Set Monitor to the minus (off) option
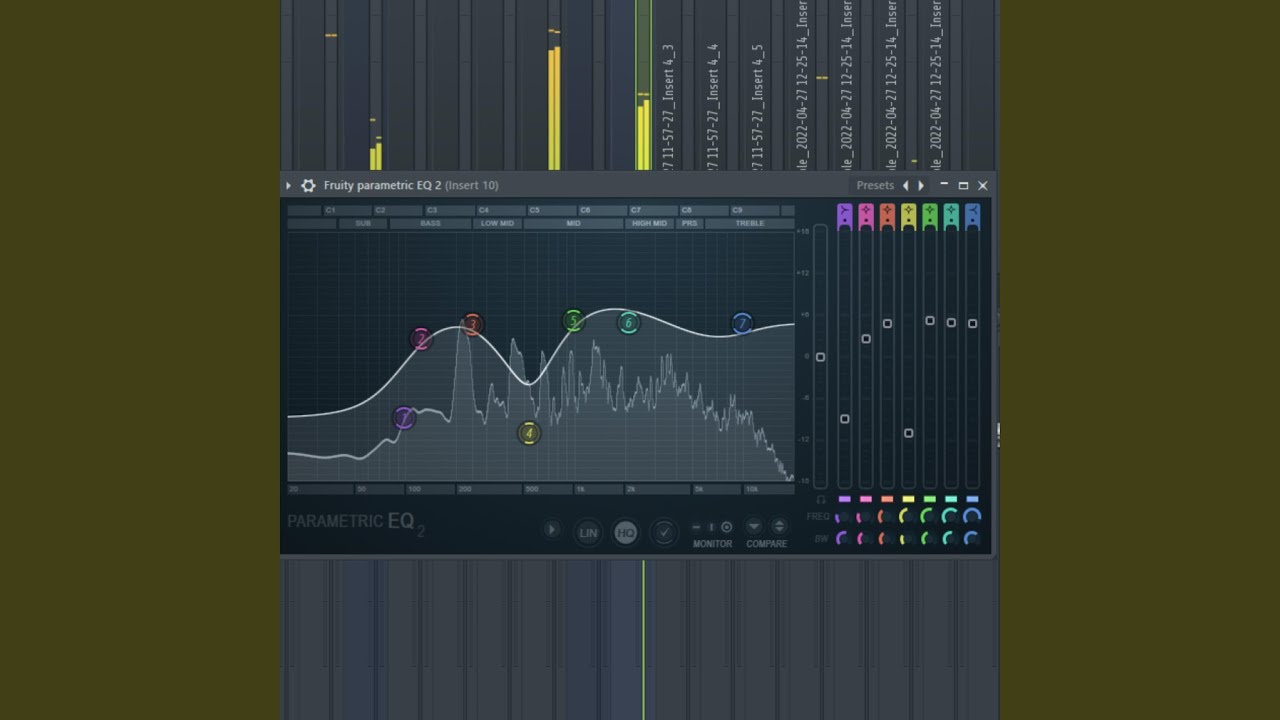Image resolution: width=1280 pixels, height=720 pixels. click(x=697, y=527)
